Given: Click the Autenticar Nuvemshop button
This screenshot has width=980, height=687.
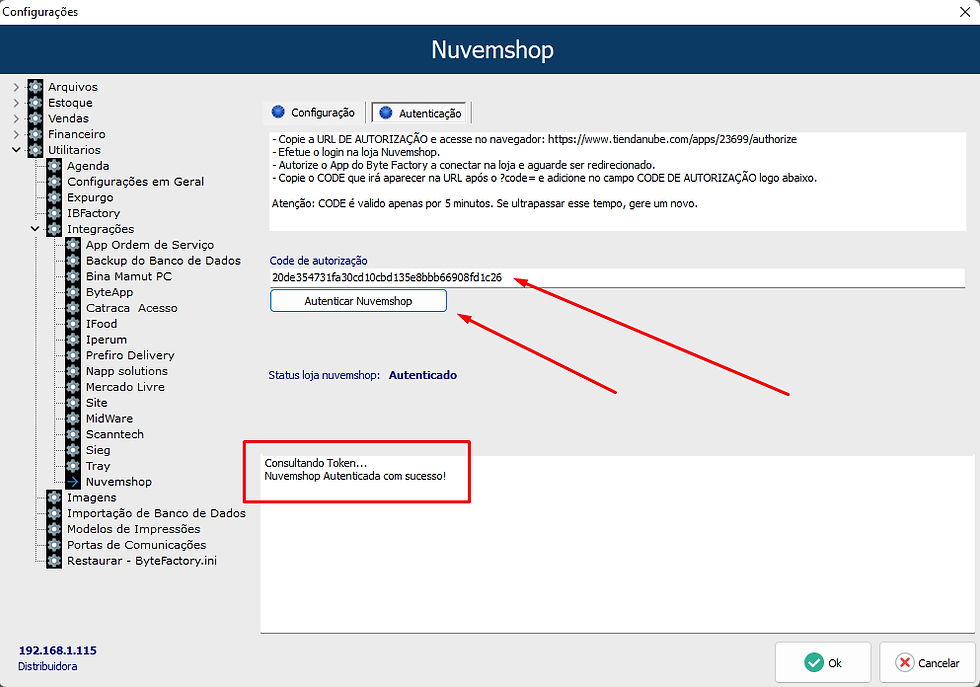Looking at the screenshot, I should click(x=358, y=301).
